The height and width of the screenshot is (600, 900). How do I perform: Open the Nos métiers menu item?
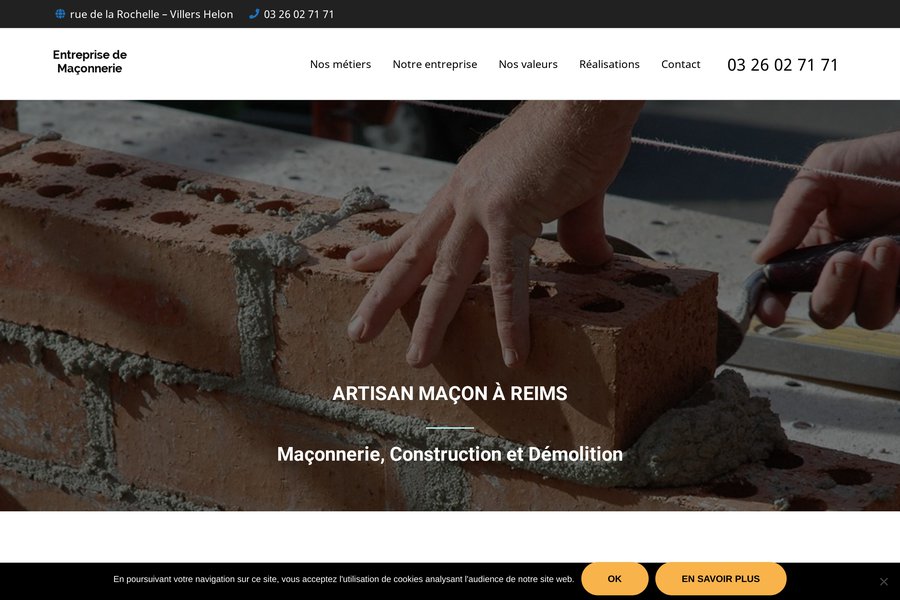coord(340,64)
